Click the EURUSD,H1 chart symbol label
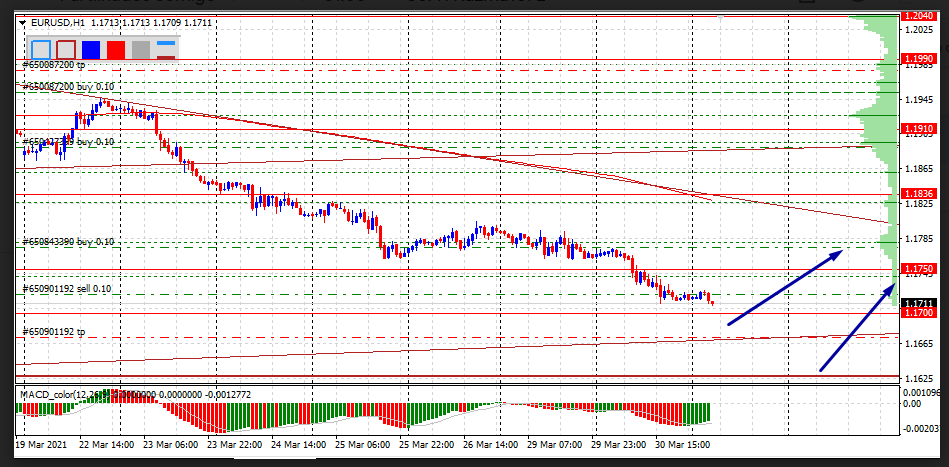 click(57, 20)
